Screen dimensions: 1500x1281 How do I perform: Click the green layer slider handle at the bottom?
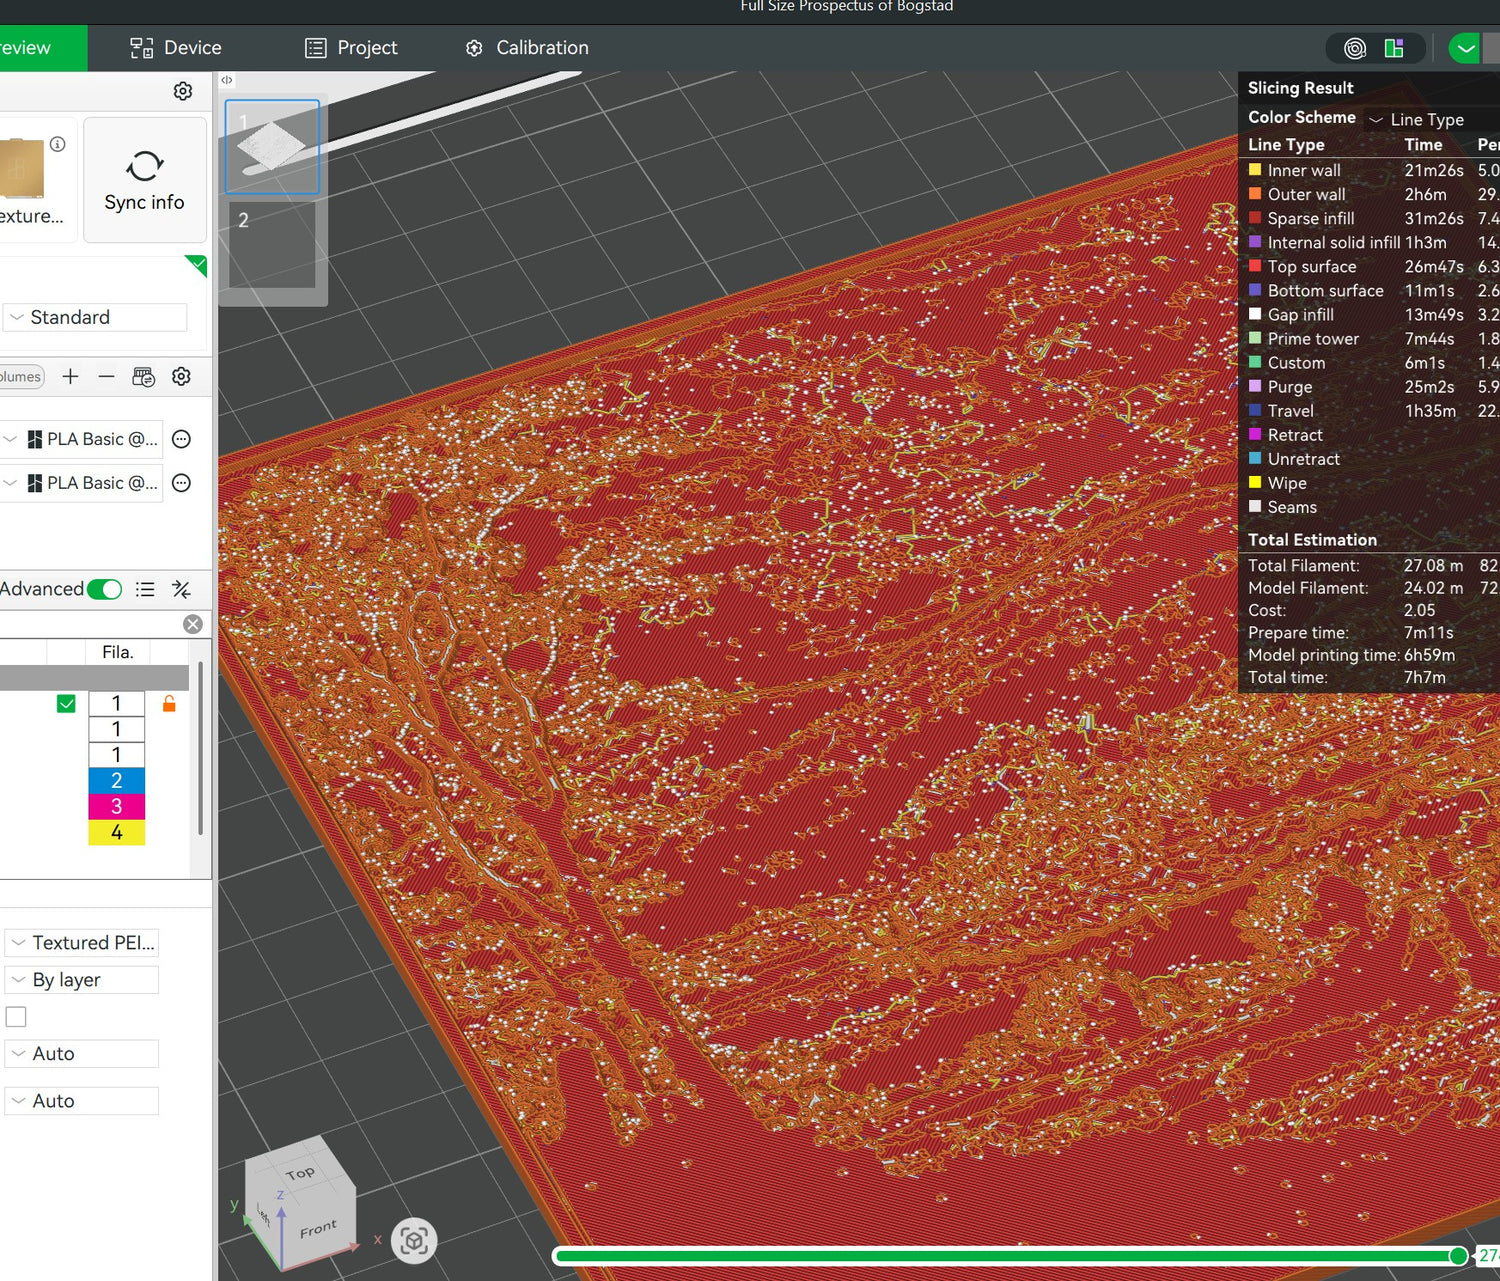(x=1459, y=1256)
